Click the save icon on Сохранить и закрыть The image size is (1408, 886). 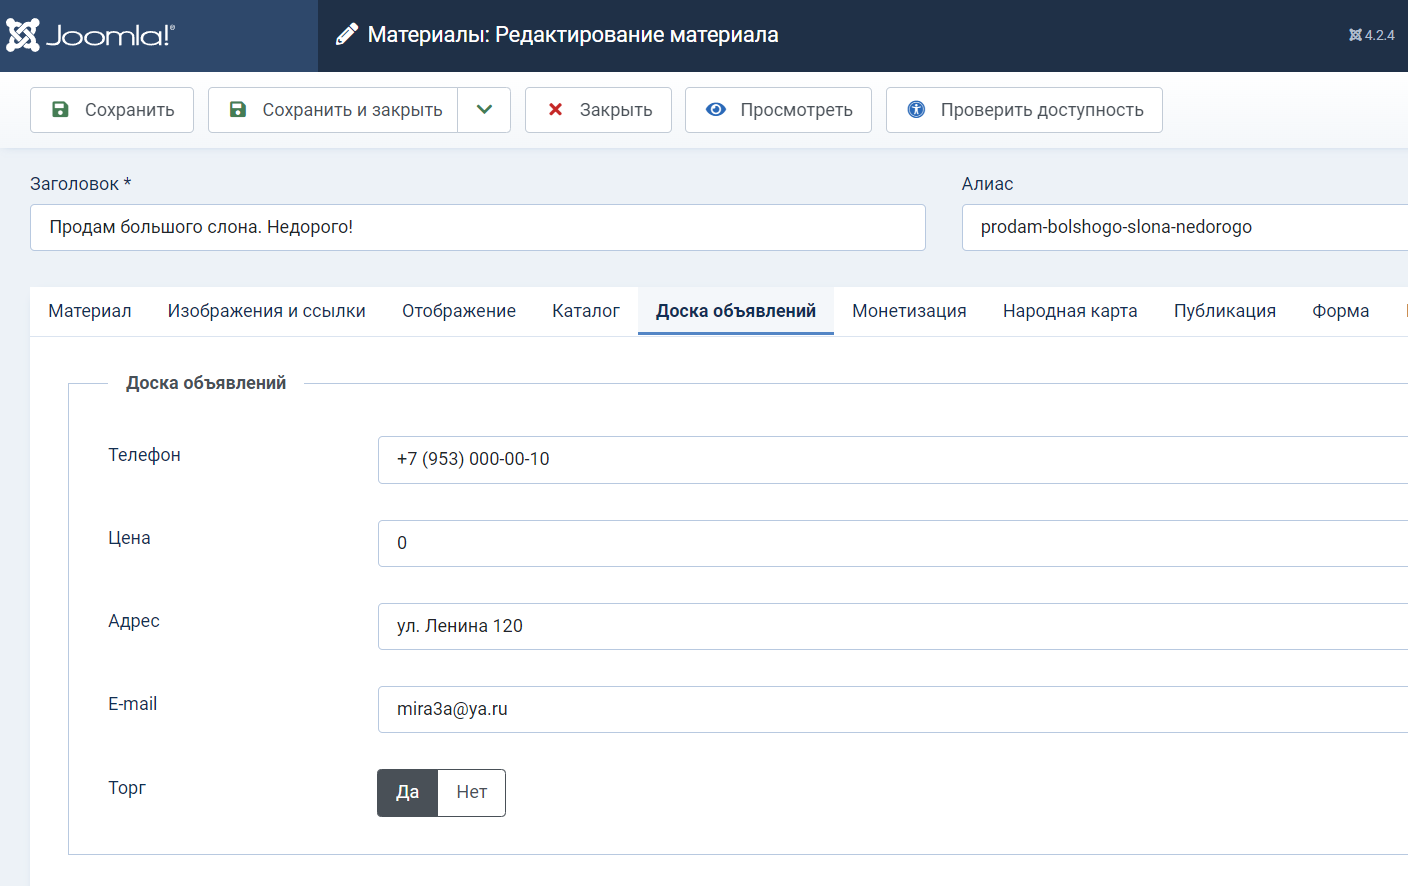tap(238, 110)
